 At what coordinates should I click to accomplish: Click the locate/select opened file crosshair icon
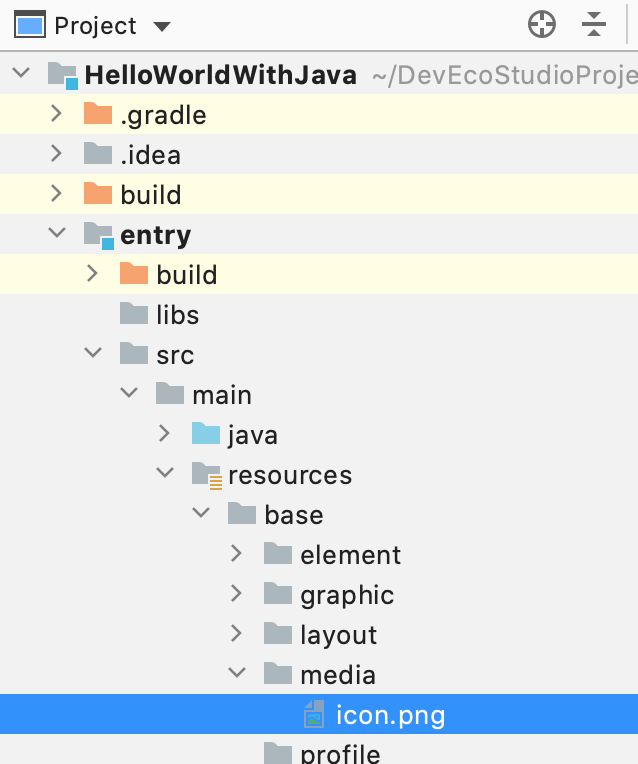pos(541,24)
